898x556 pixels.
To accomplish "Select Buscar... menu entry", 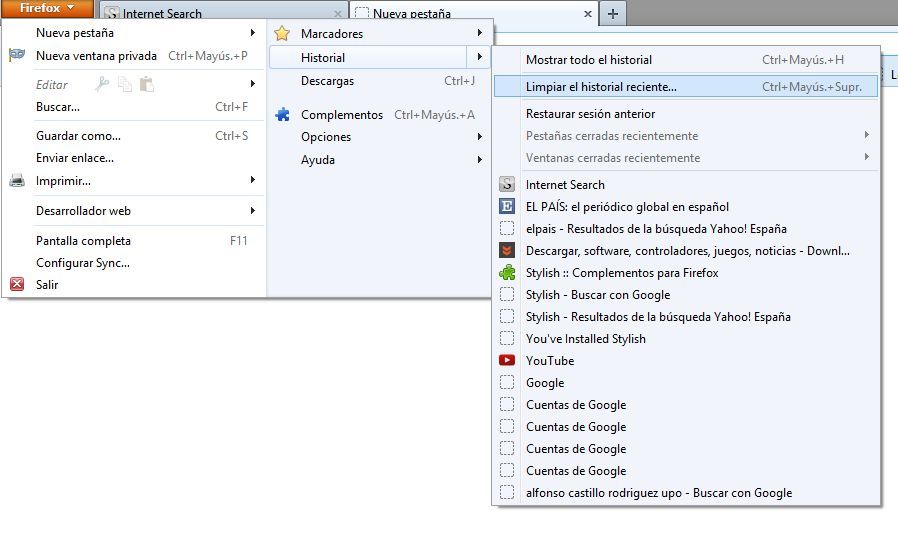I will (x=135, y=107).
